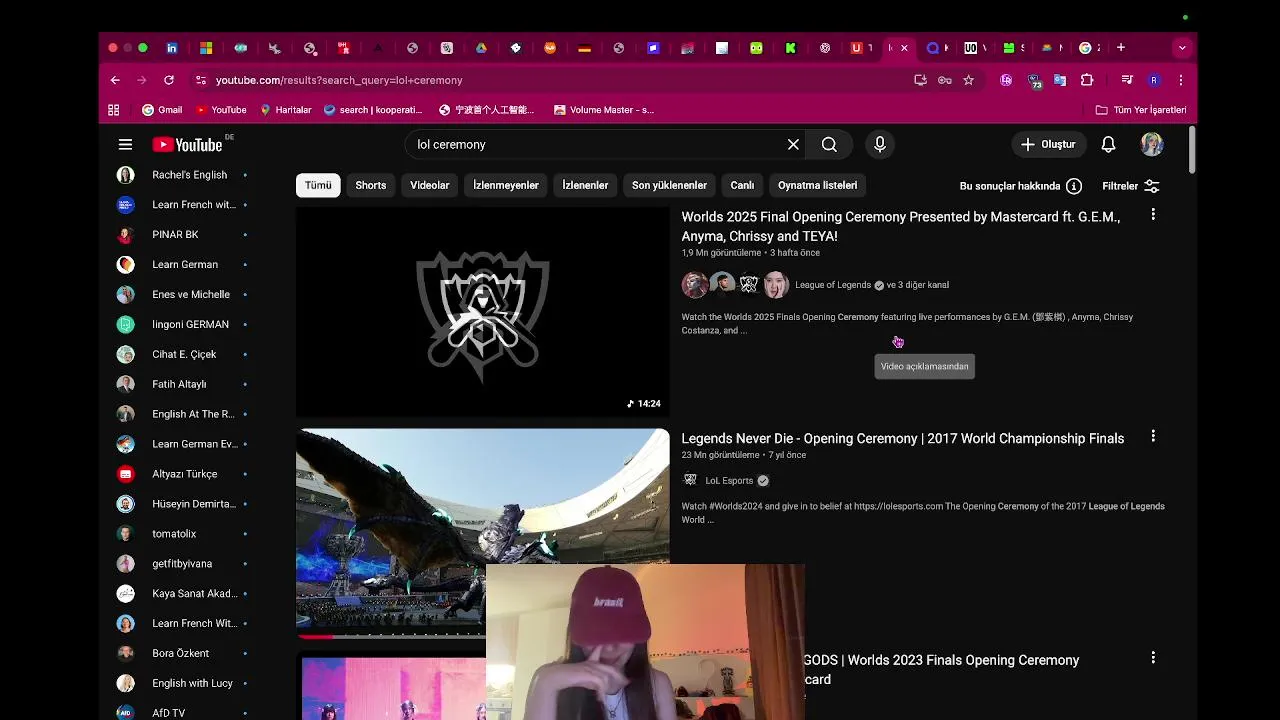1280x720 pixels.
Task: Select the Tümü filter chip
Action: click(318, 185)
